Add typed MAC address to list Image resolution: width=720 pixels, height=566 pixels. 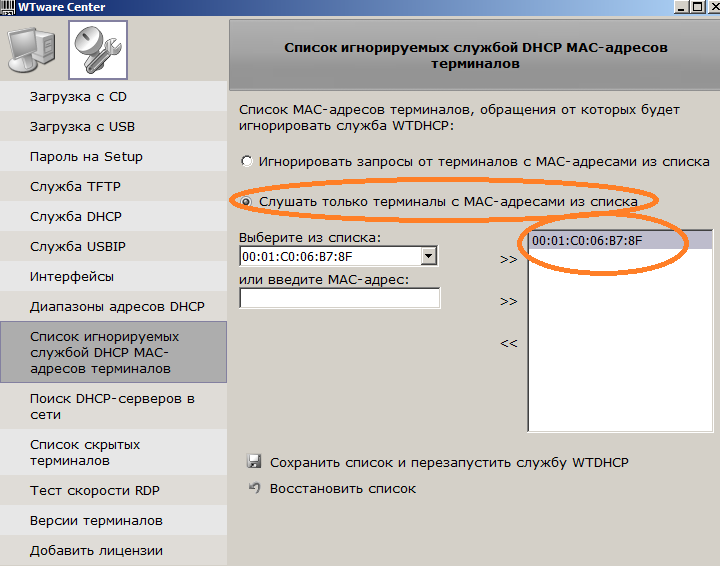508,301
